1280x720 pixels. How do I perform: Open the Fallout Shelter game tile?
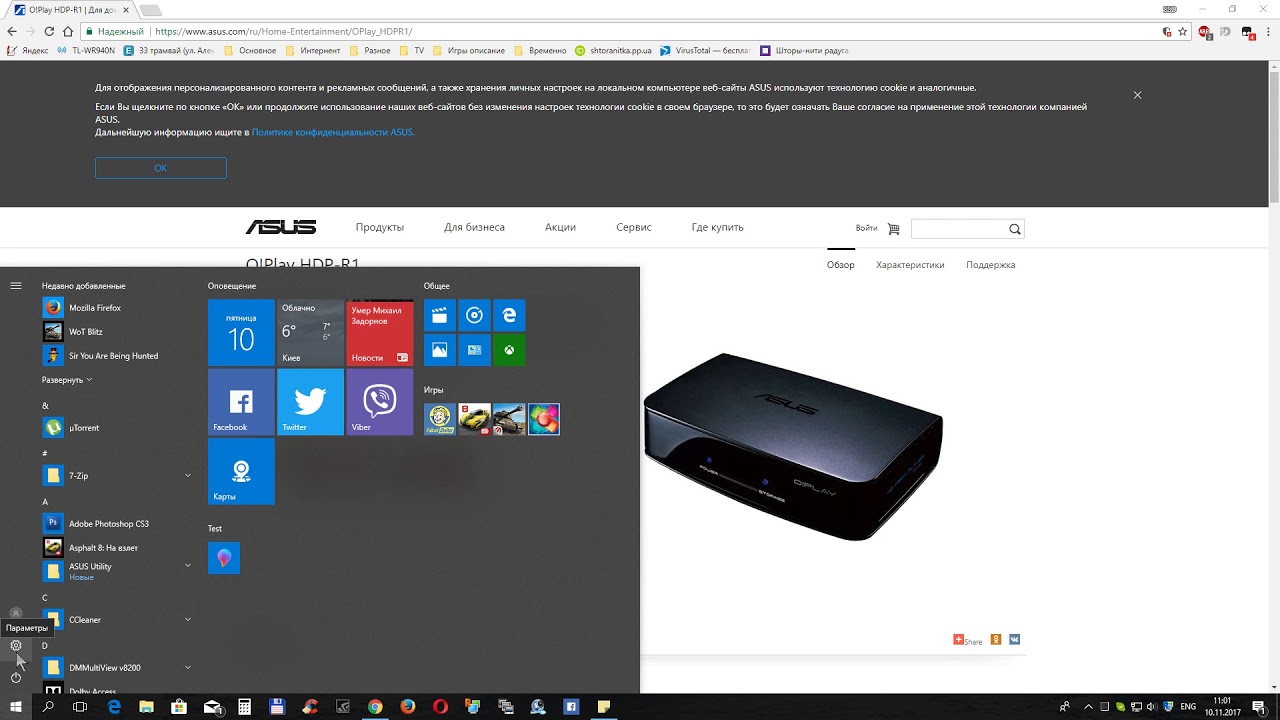click(440, 420)
